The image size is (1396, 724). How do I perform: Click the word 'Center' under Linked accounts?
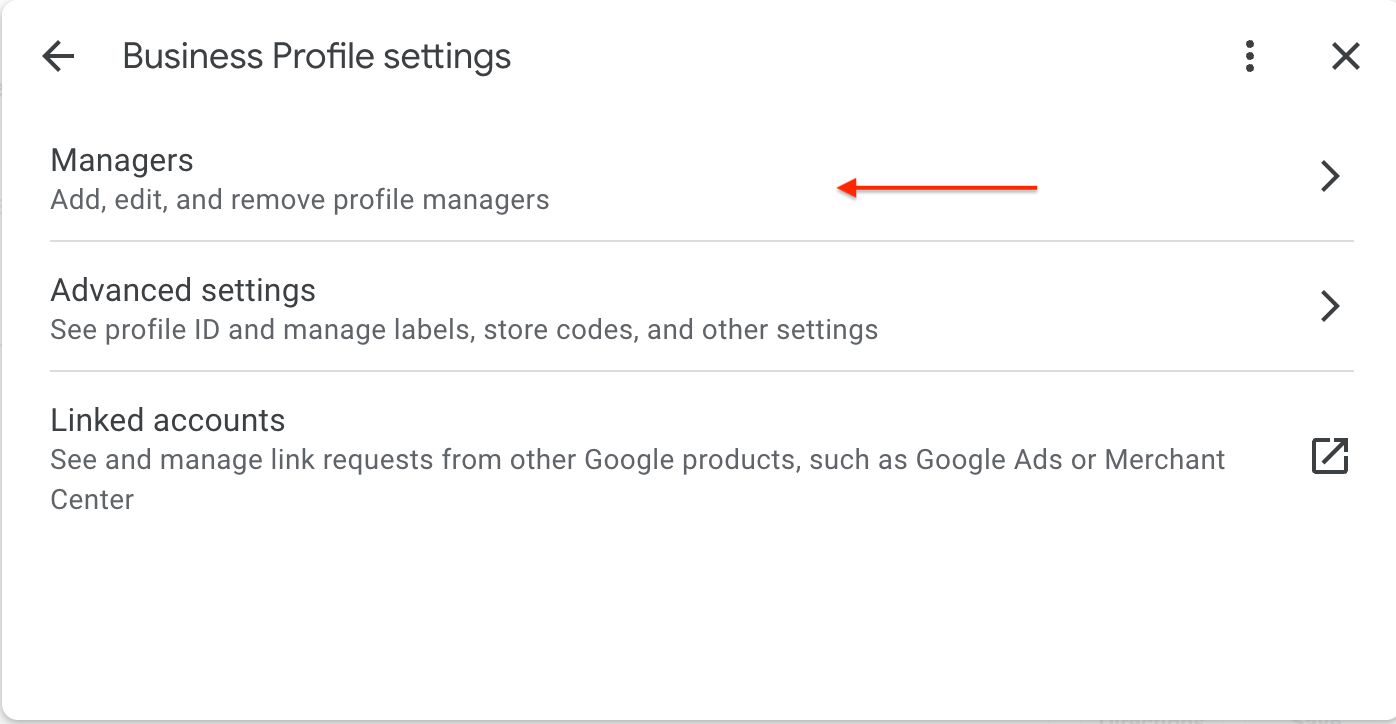(92, 499)
